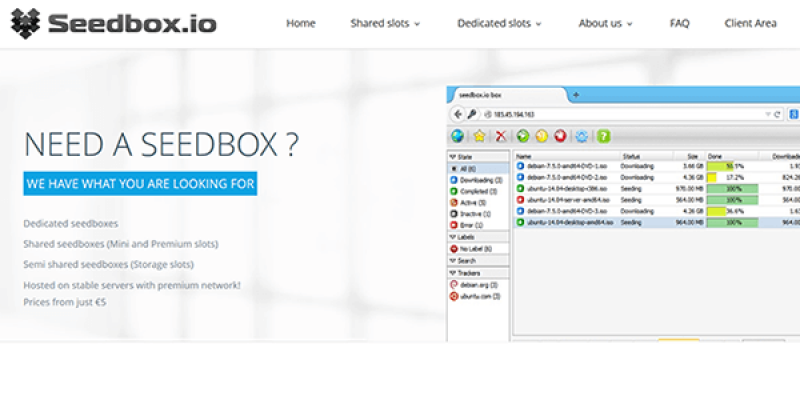Click the yellow star toolbar icon

tap(479, 136)
